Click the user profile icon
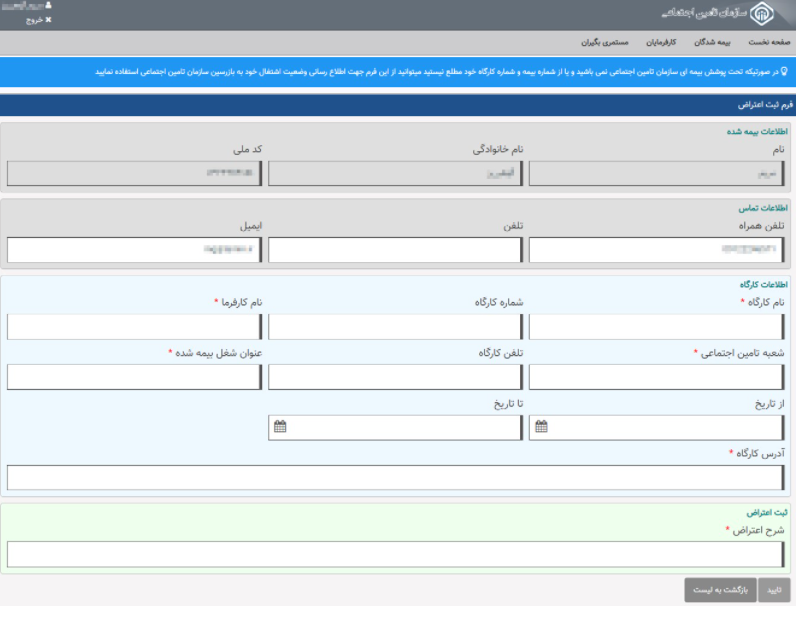 pyautogui.click(x=48, y=5)
